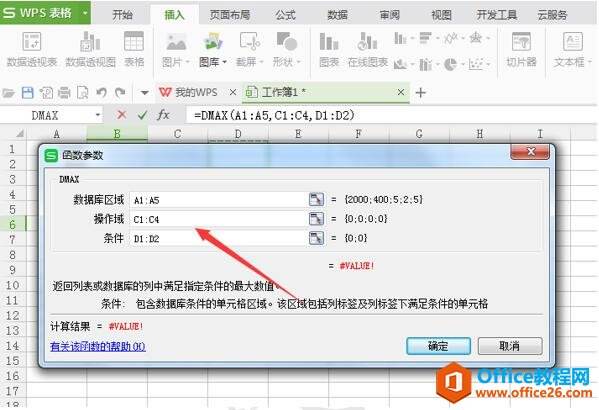Screen dimensions: 599x410
Task: Switch to the 视图 ribbon tab
Action: 441,15
